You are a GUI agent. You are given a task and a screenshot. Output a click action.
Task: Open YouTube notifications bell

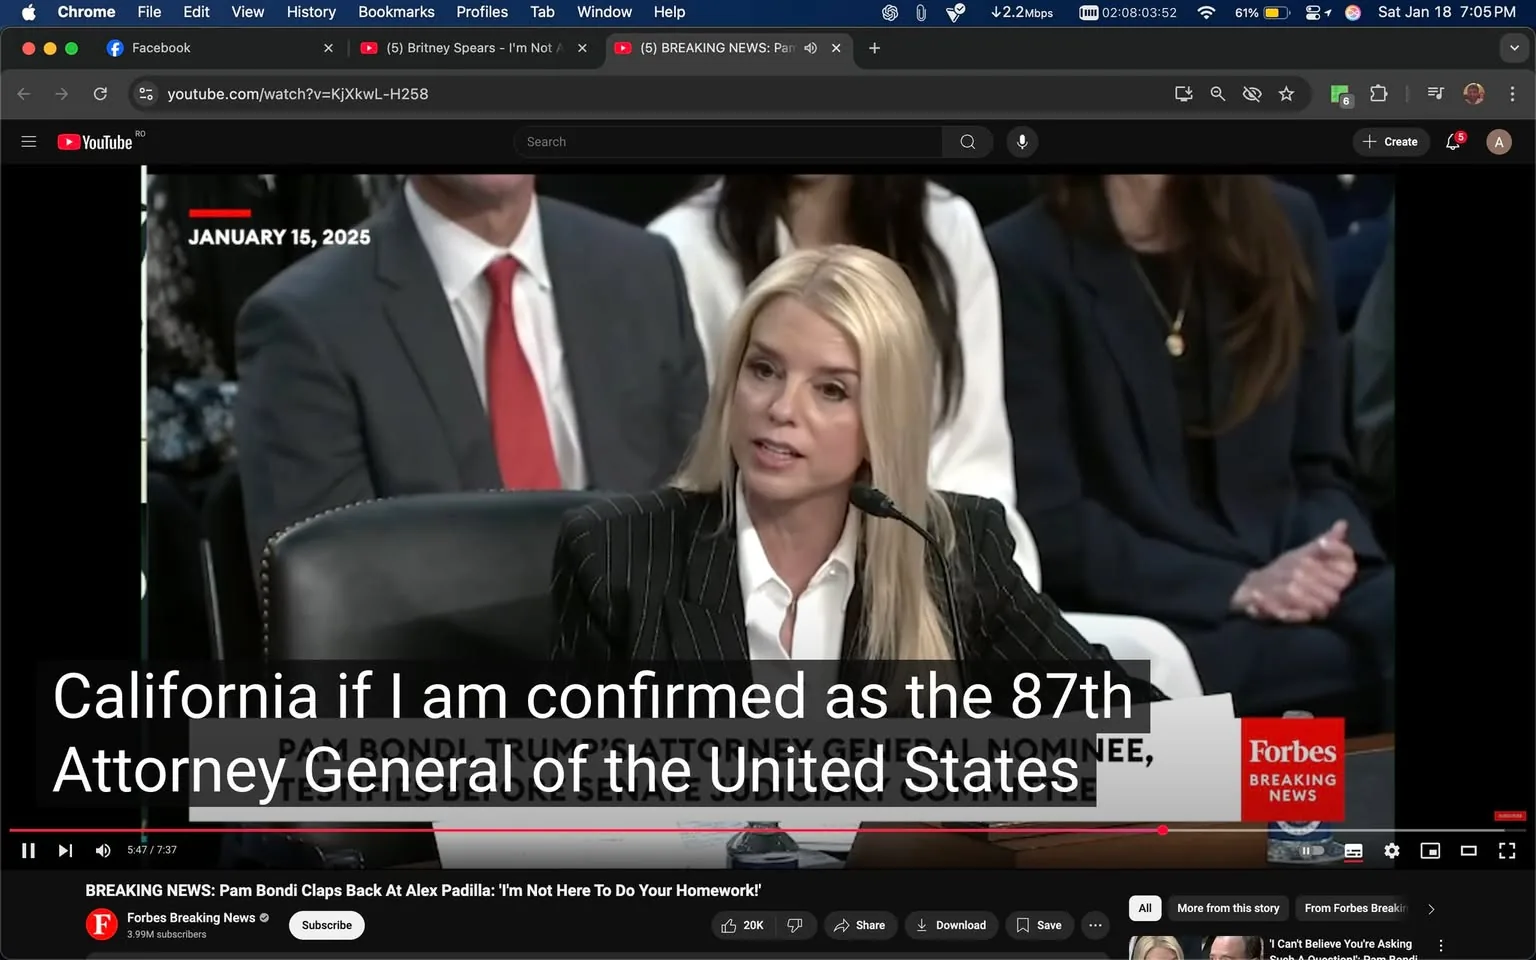pos(1452,141)
